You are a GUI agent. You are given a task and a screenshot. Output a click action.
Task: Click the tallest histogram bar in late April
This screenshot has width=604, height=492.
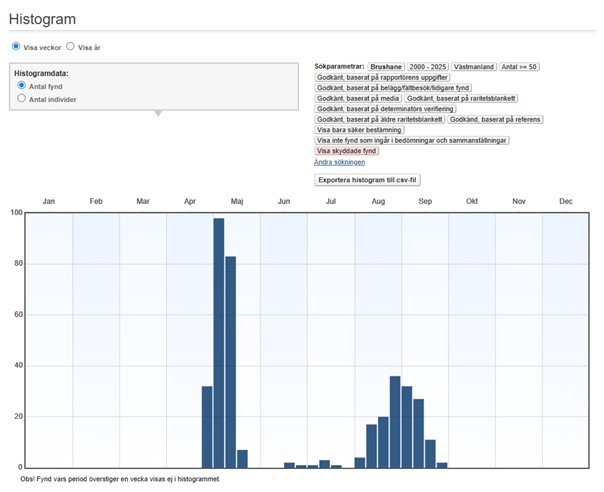click(218, 342)
